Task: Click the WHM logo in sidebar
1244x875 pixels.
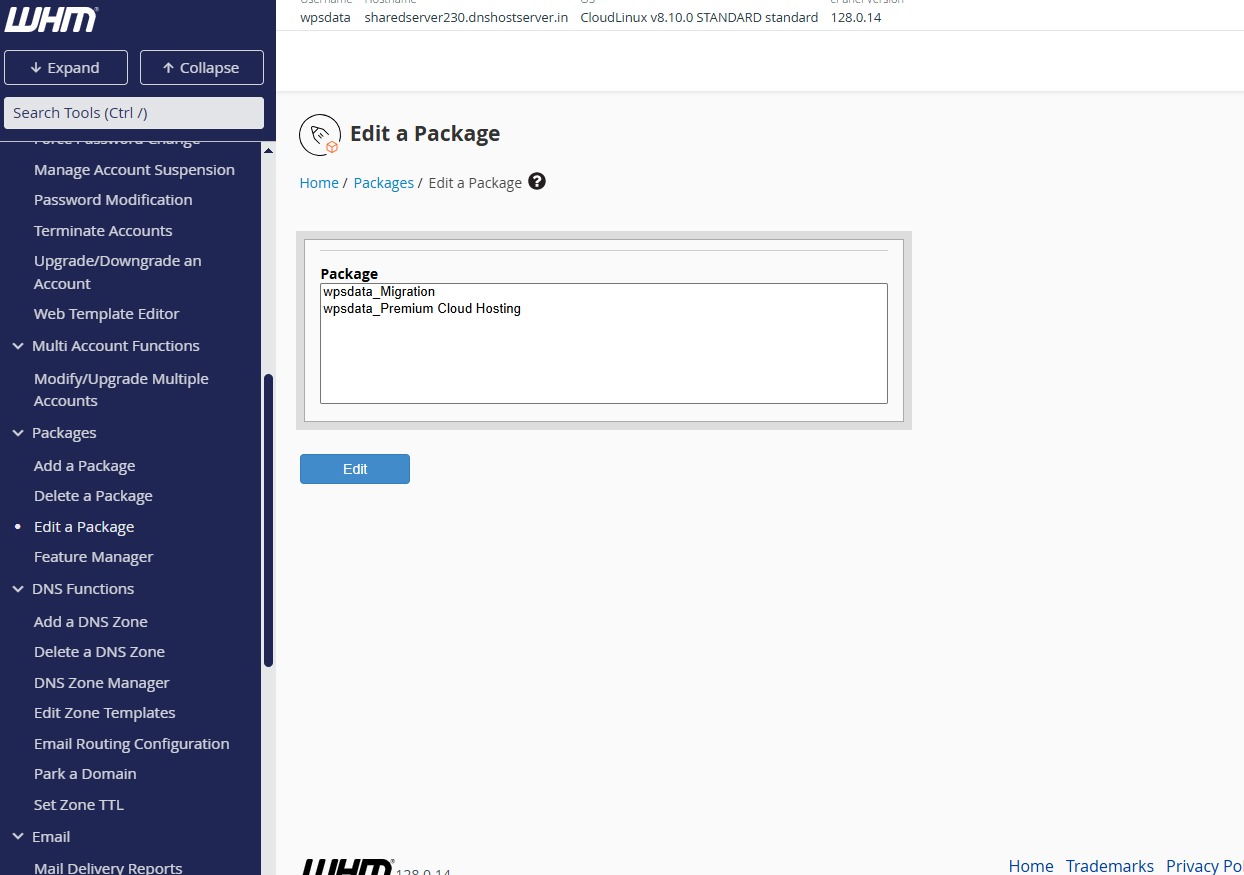Action: pos(52,18)
